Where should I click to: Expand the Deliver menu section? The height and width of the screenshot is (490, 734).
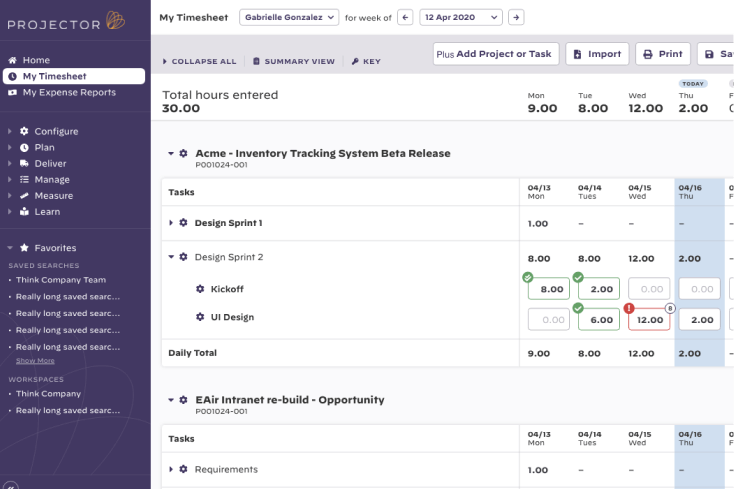(x=9, y=163)
